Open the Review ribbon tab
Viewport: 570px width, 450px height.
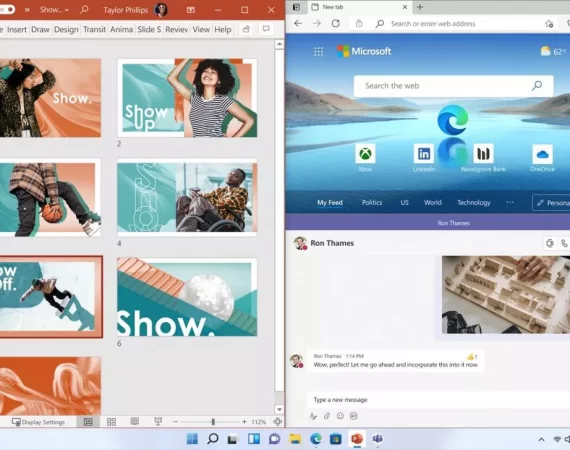177,29
